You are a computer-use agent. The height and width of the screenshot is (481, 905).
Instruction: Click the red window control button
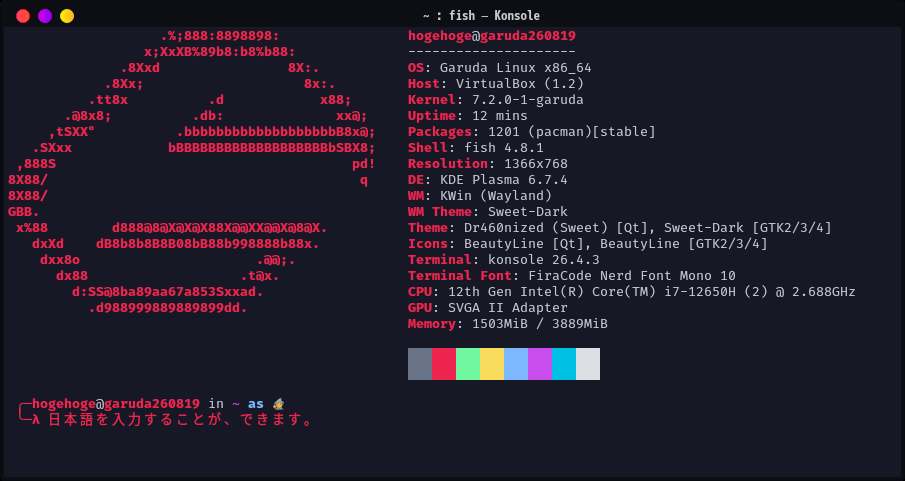(x=23, y=16)
